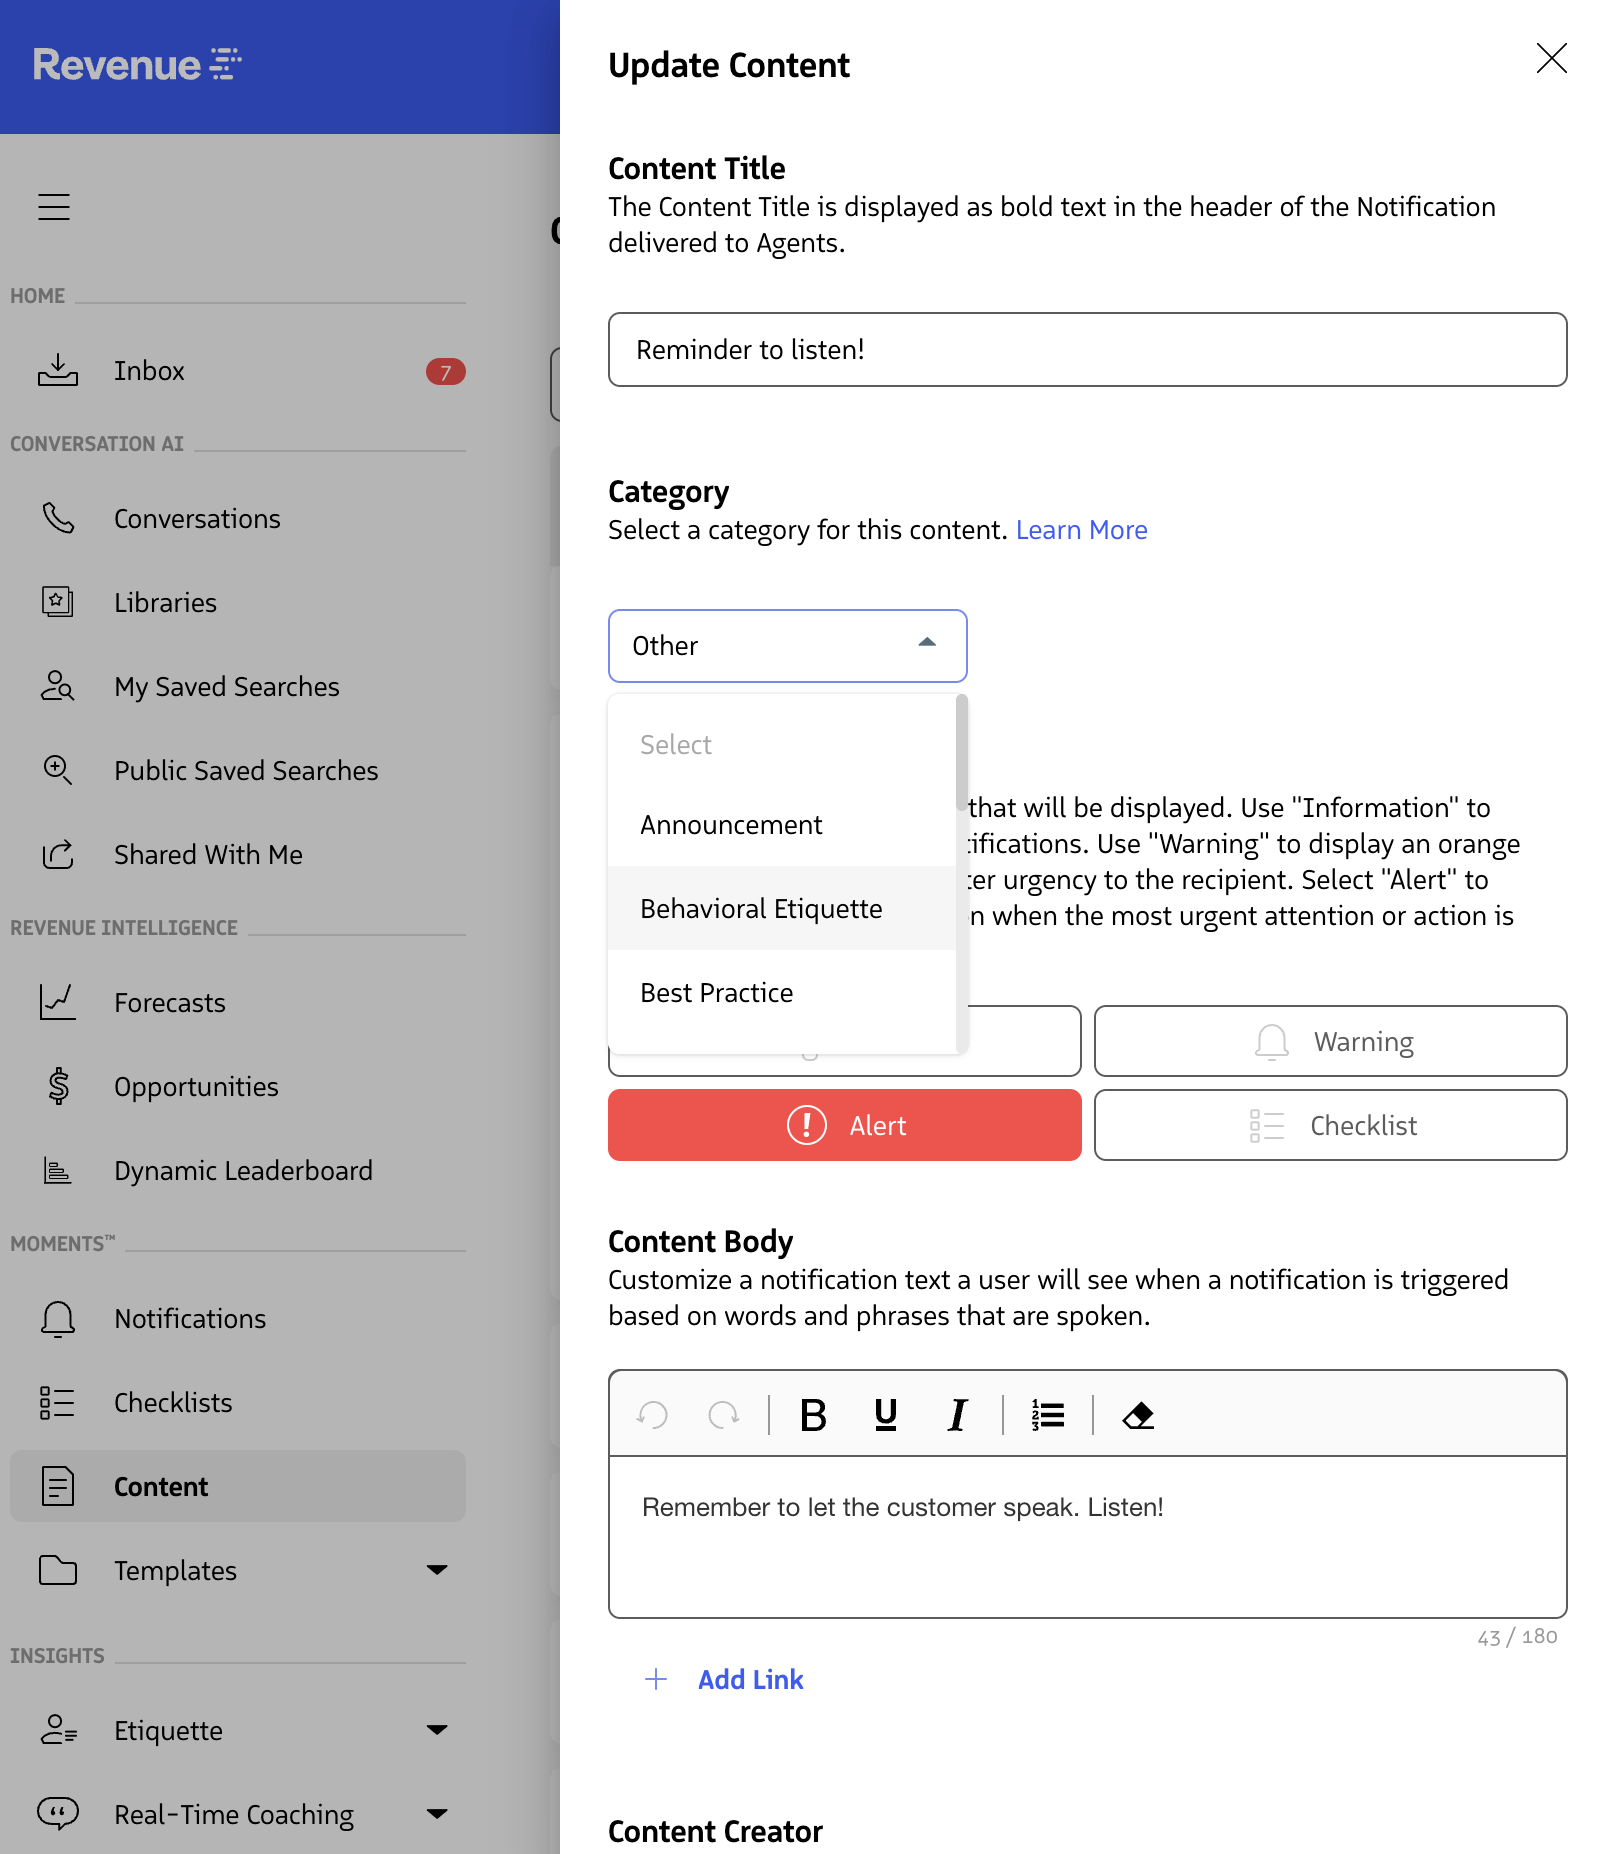Insert numbered list in editor
Image resolution: width=1614 pixels, height=1854 pixels.
(x=1048, y=1415)
